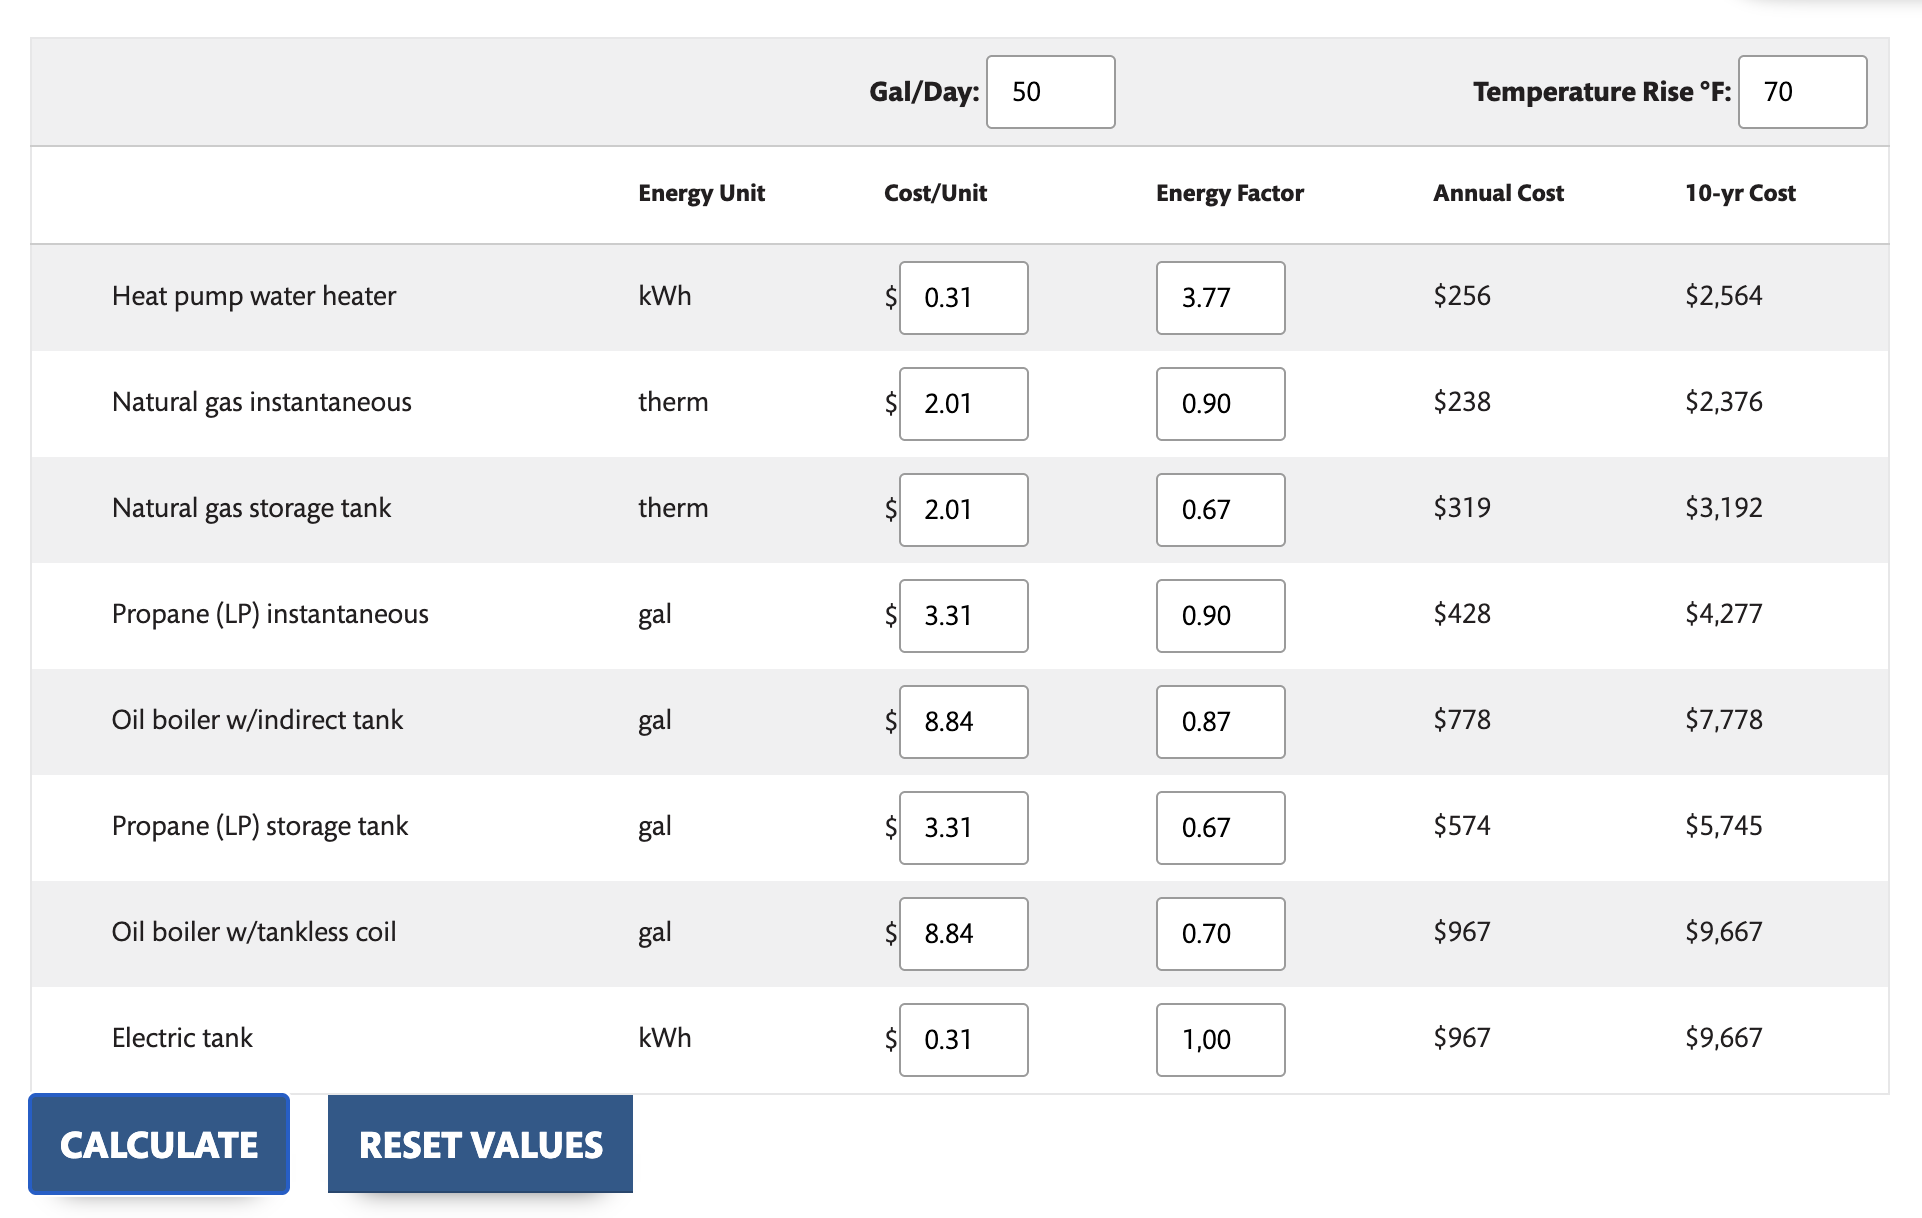Edit Oil boiler w/tankless coil cost field
This screenshot has width=1922, height=1218.
tap(964, 934)
